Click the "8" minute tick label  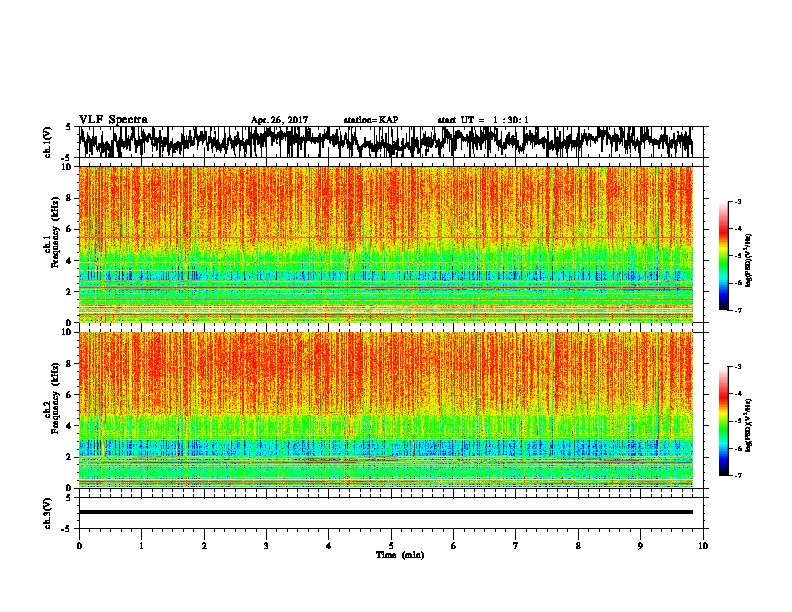pos(578,546)
